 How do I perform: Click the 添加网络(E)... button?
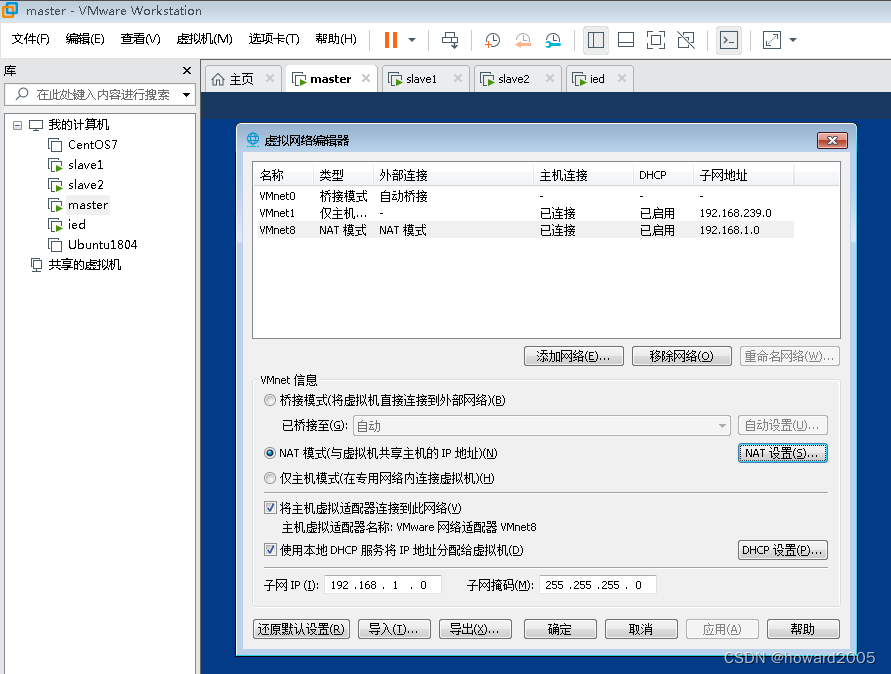(573, 356)
